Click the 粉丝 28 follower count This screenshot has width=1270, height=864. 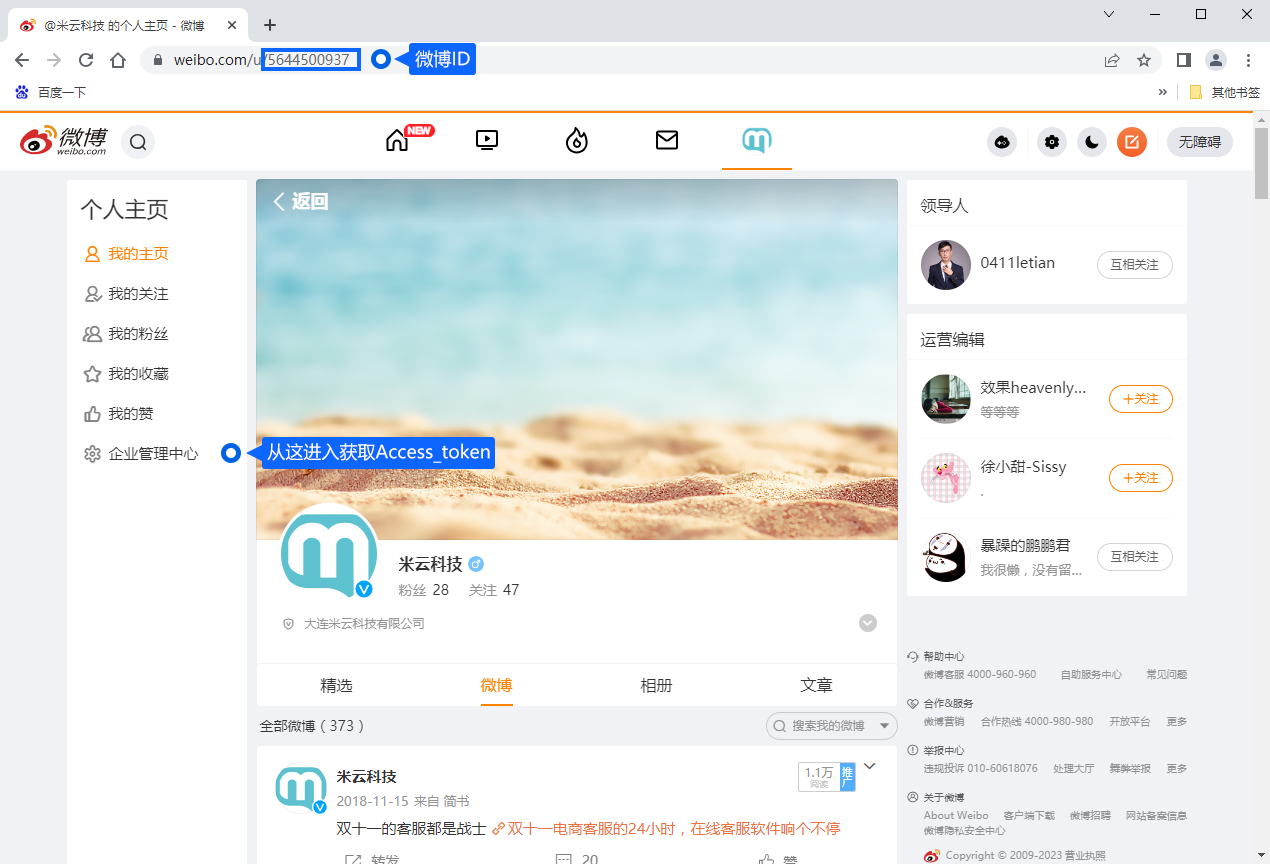coord(424,590)
